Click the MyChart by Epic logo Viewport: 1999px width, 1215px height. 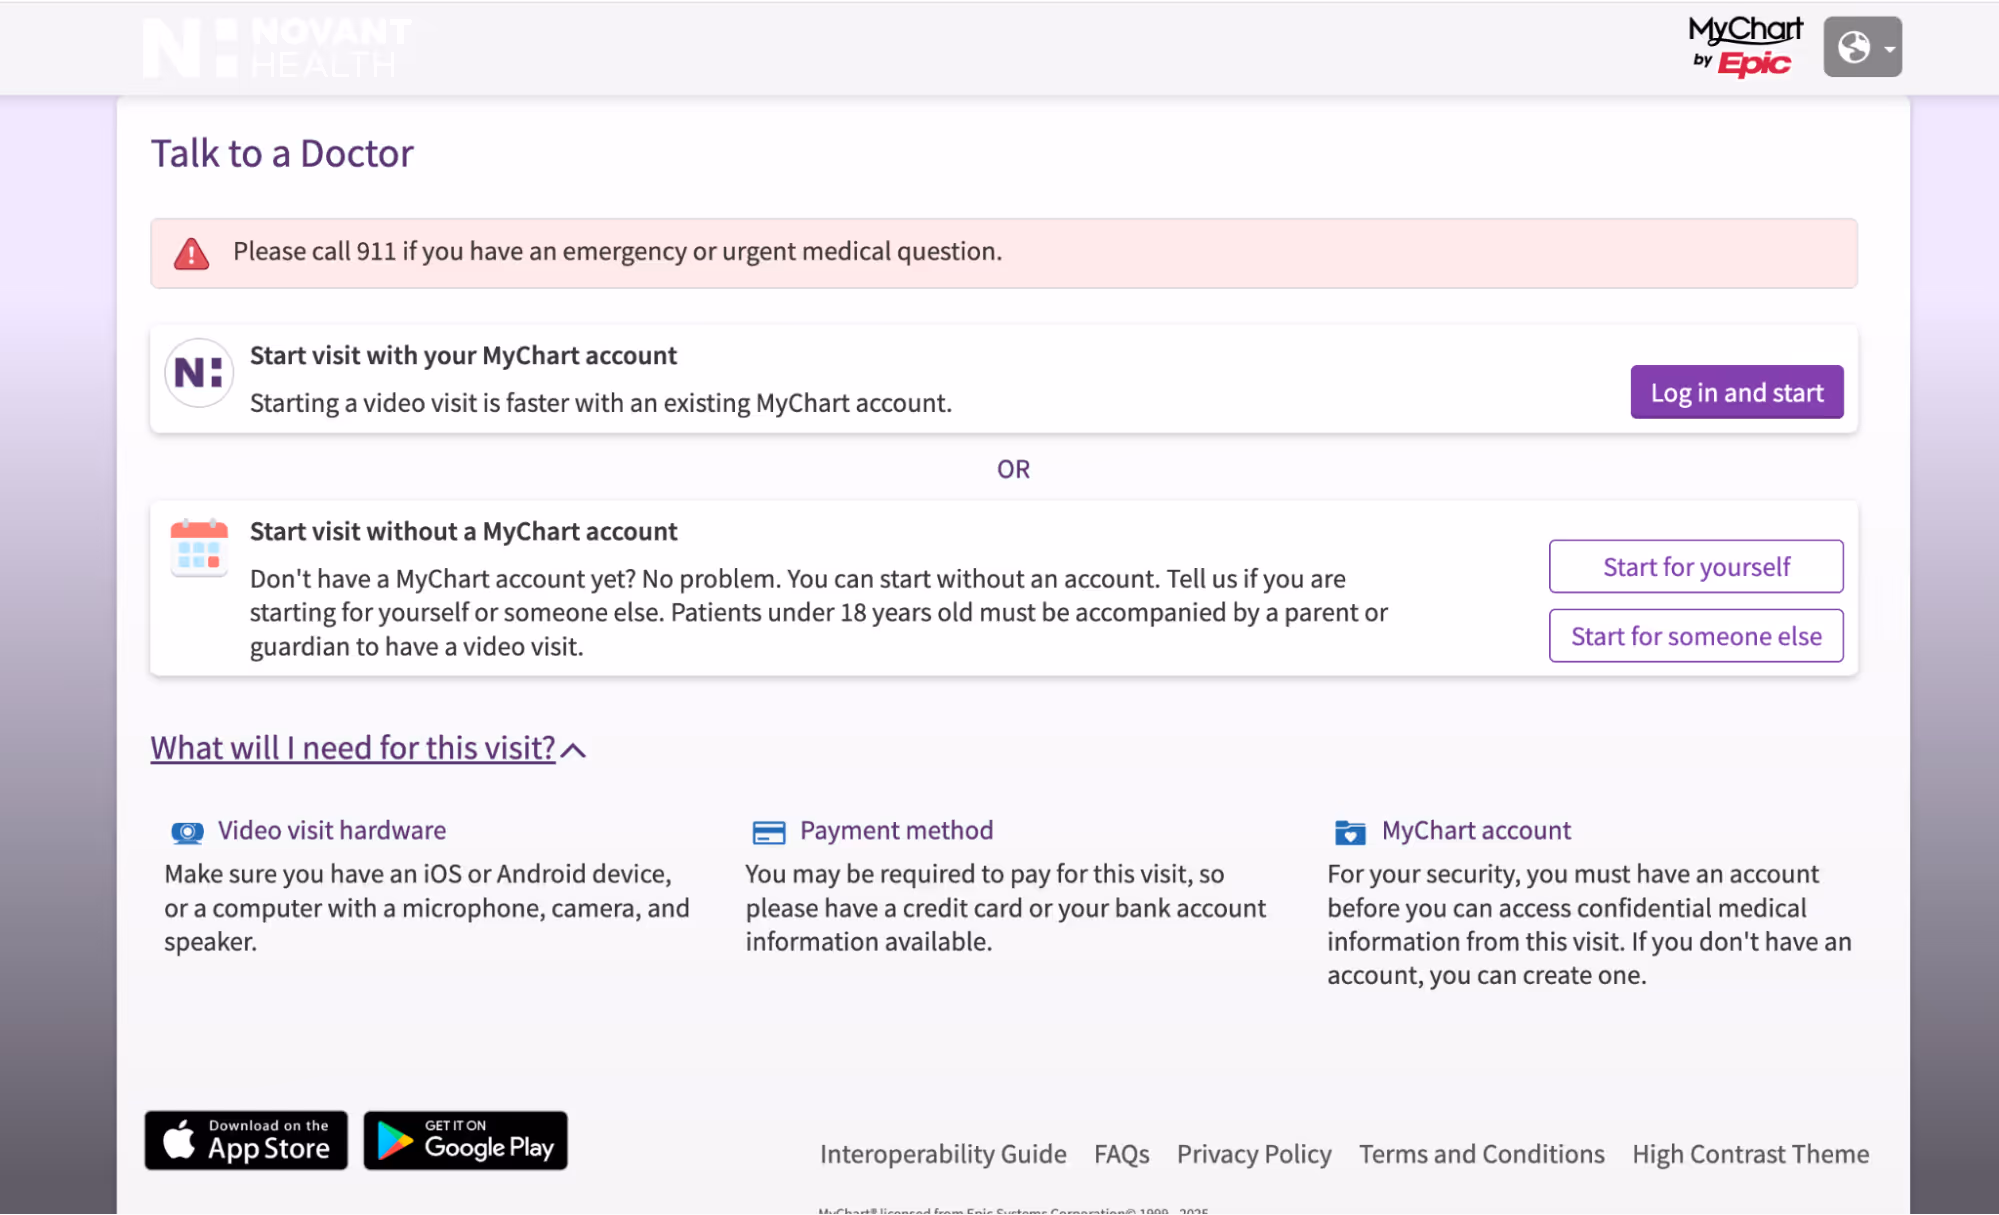pos(1743,45)
